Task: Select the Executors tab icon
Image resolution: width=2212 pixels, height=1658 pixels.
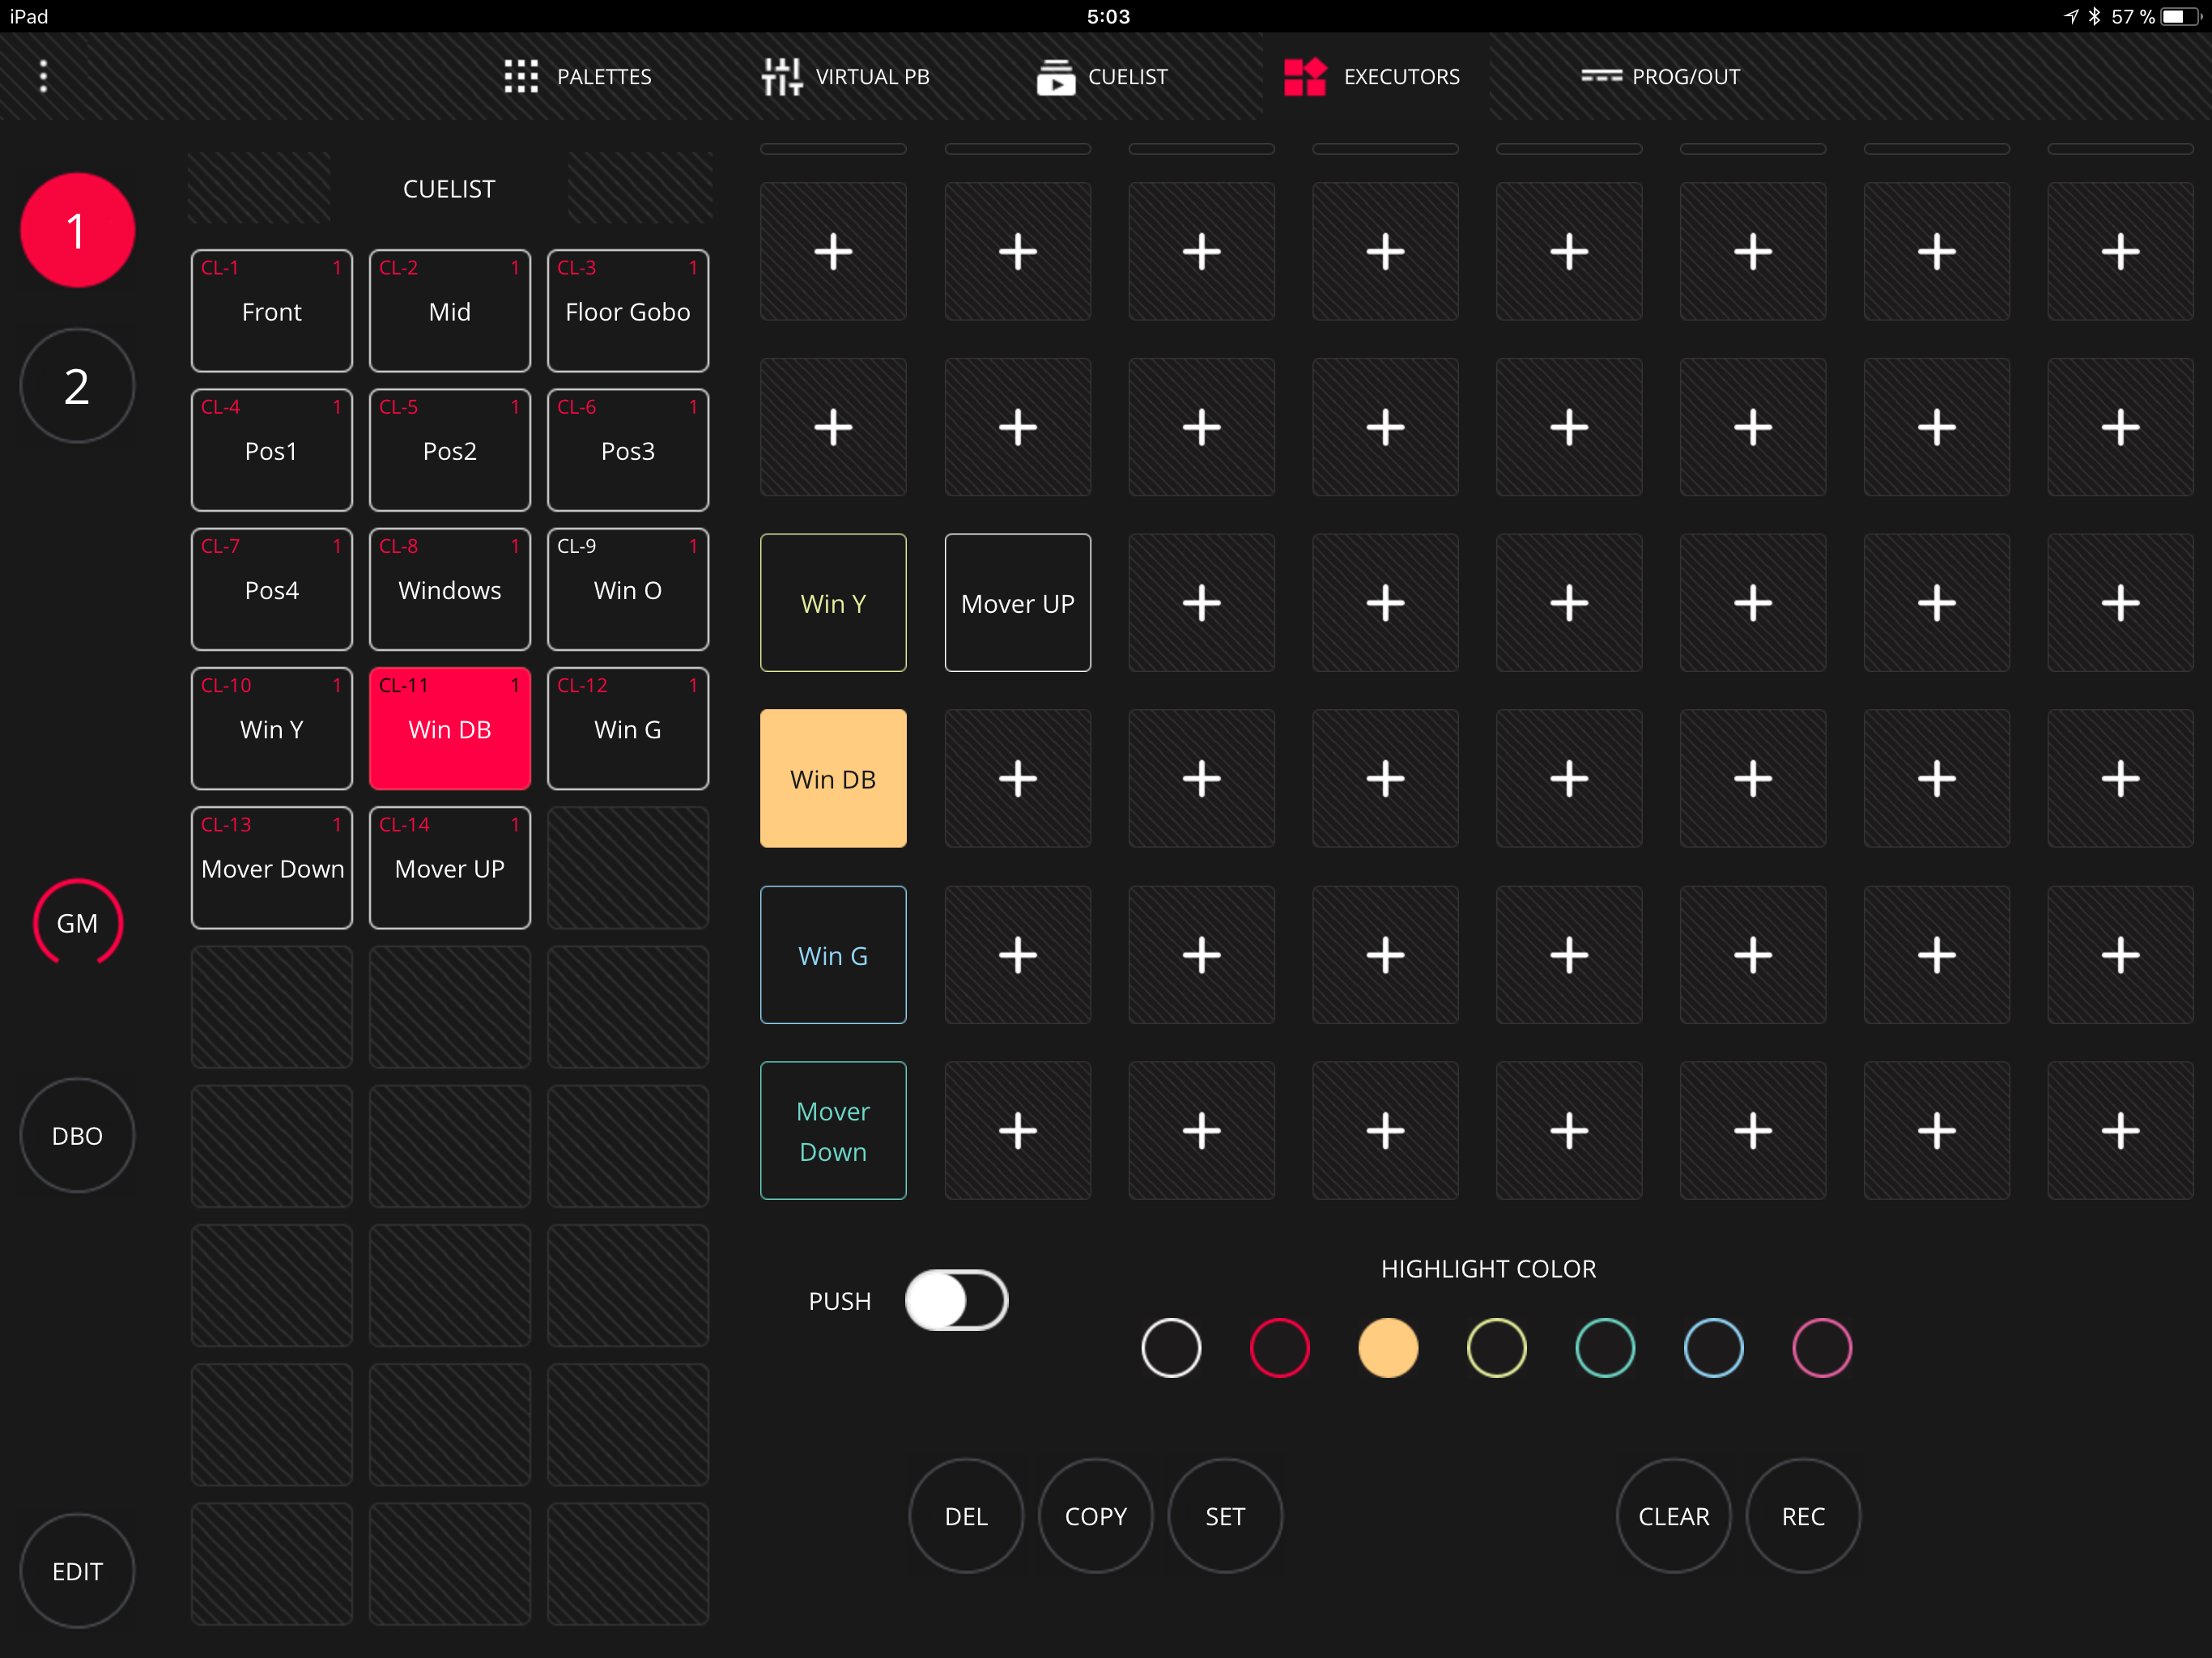Action: coord(1304,76)
